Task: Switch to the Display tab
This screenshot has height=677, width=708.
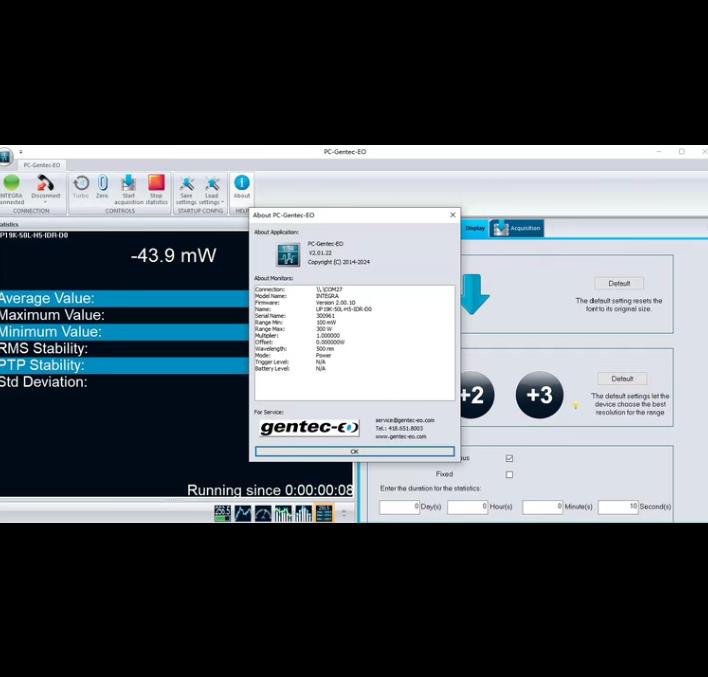Action: click(x=475, y=228)
